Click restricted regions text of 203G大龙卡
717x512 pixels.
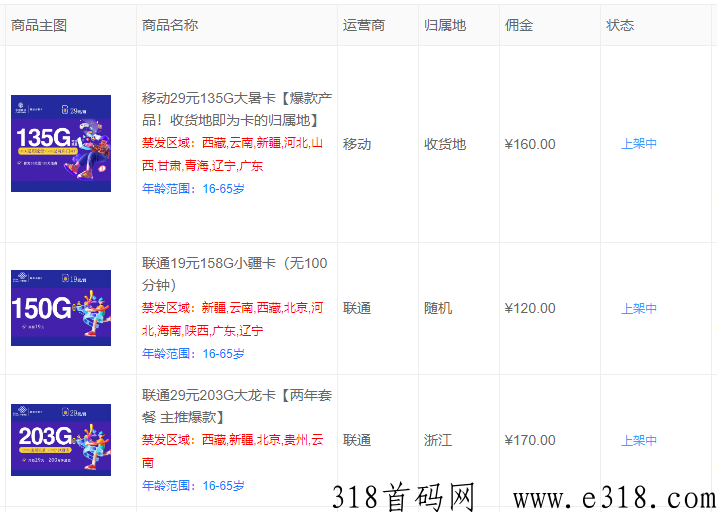click(233, 451)
